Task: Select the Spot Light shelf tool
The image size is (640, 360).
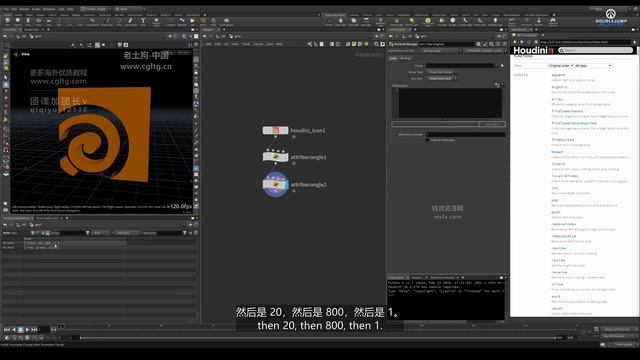Action: (353, 21)
